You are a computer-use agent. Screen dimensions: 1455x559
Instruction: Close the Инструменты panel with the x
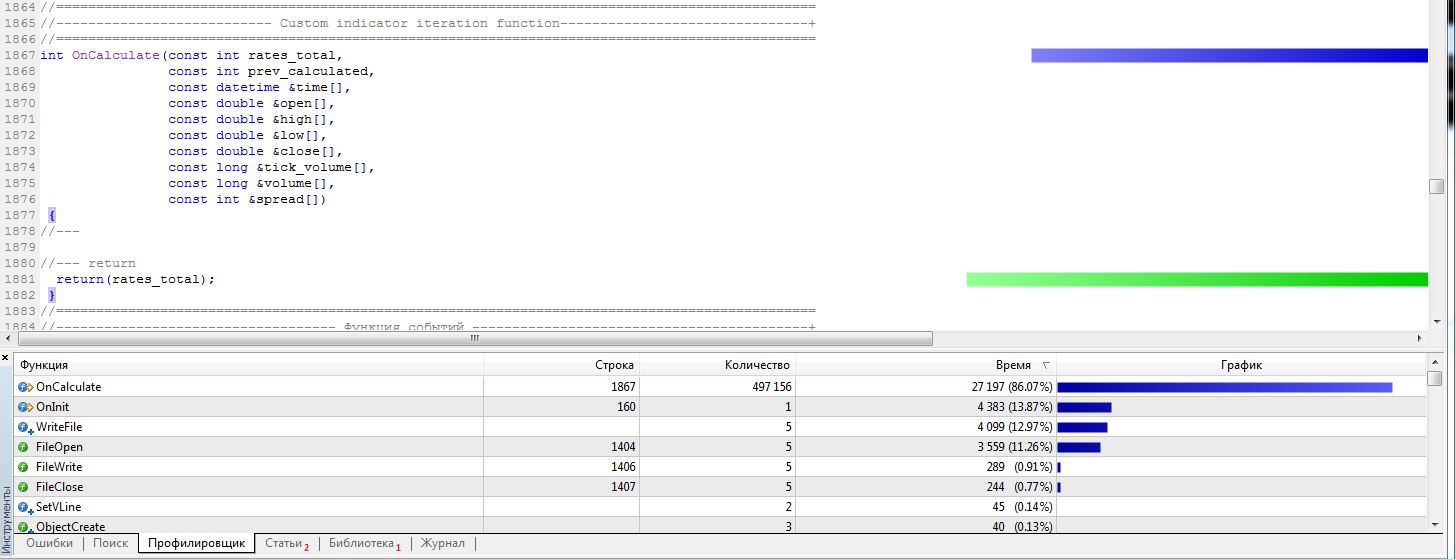[x=5, y=356]
